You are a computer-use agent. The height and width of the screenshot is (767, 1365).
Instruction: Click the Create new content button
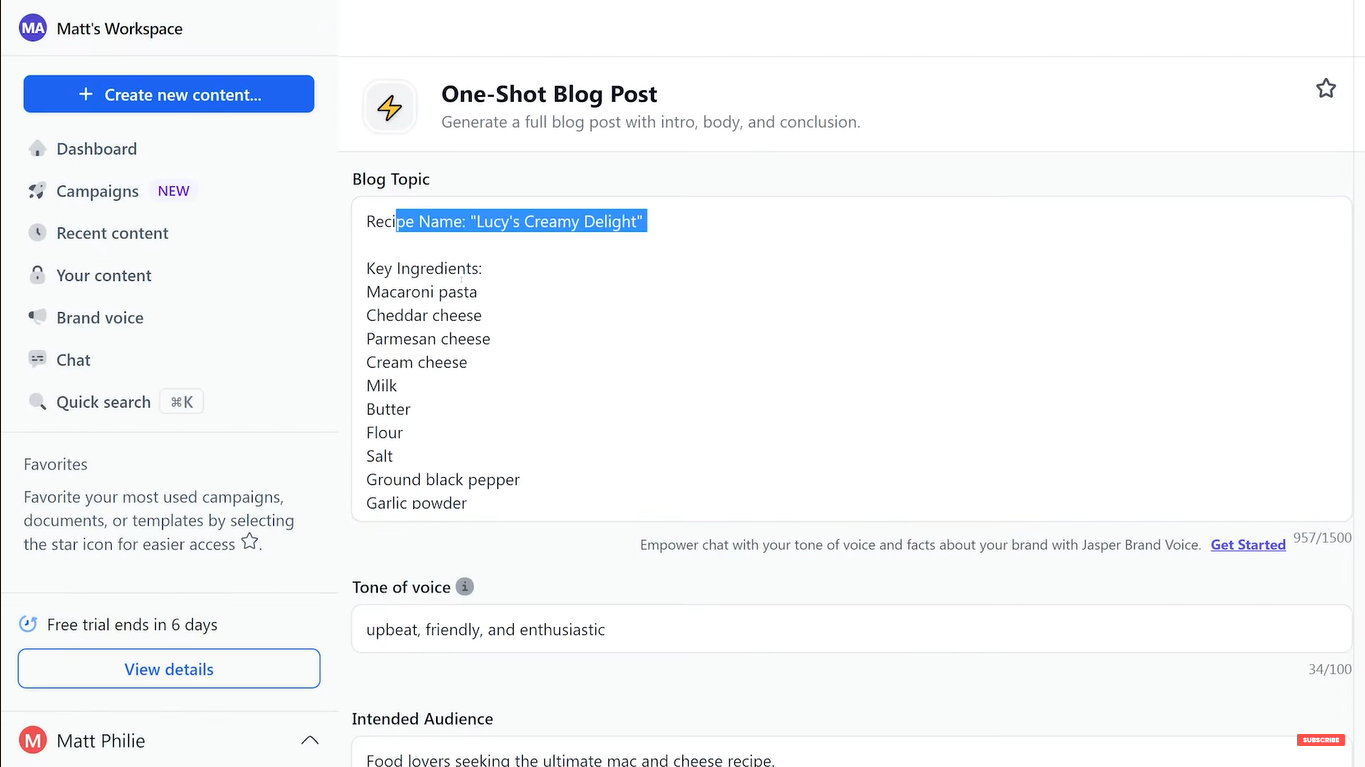(x=168, y=93)
